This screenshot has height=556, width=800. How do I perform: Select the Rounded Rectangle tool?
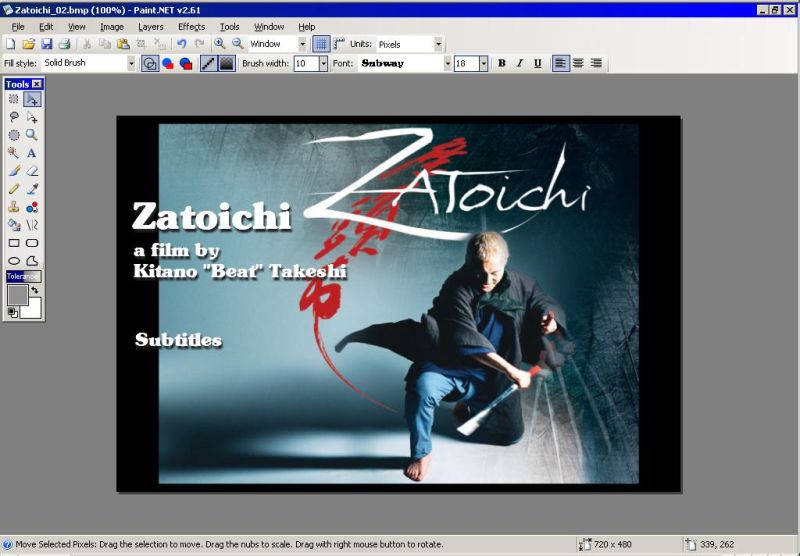32,243
